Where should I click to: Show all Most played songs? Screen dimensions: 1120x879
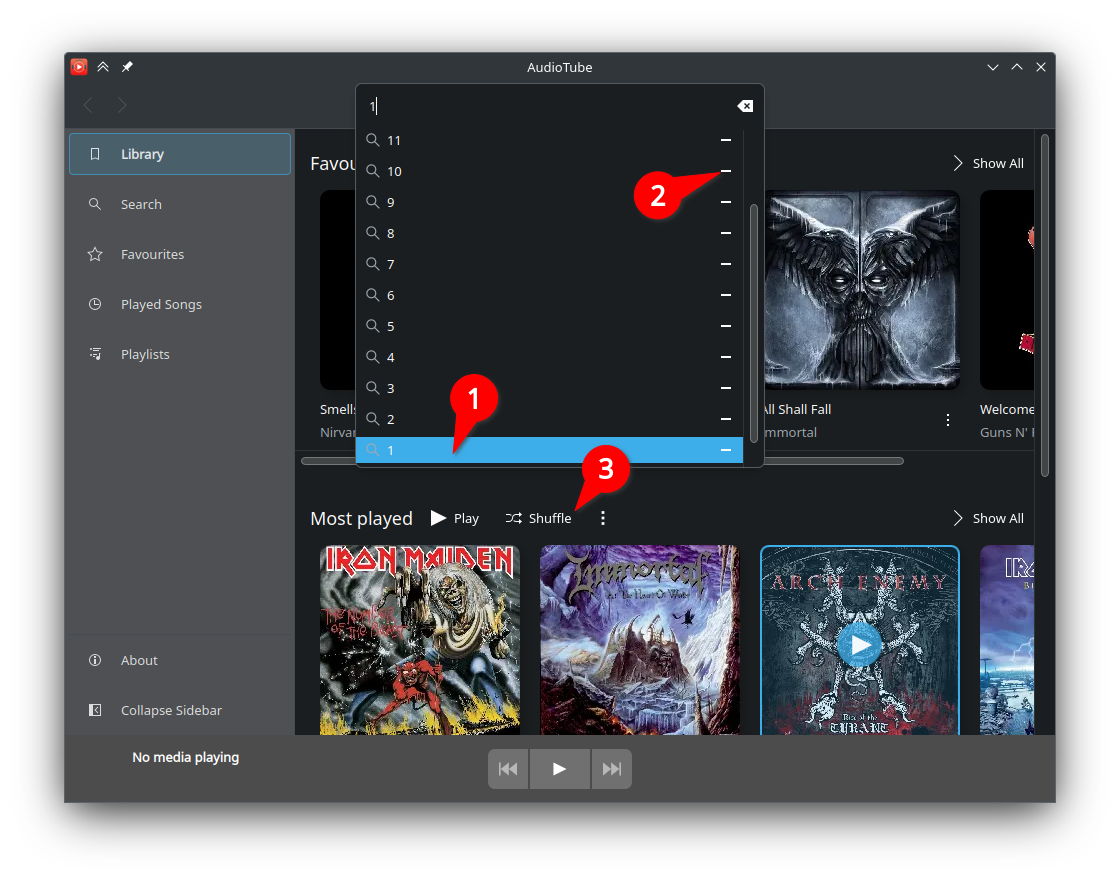[988, 518]
